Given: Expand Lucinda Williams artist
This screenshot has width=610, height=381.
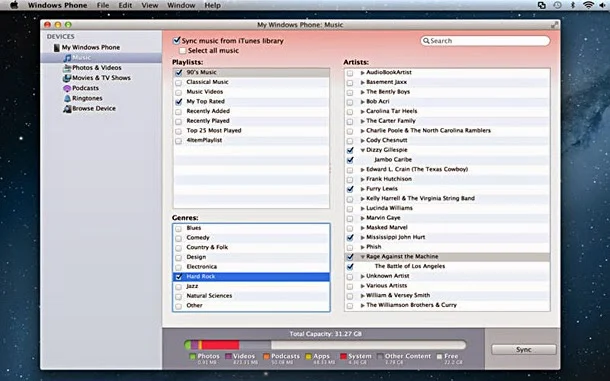Looking at the screenshot, I should click(x=363, y=209).
